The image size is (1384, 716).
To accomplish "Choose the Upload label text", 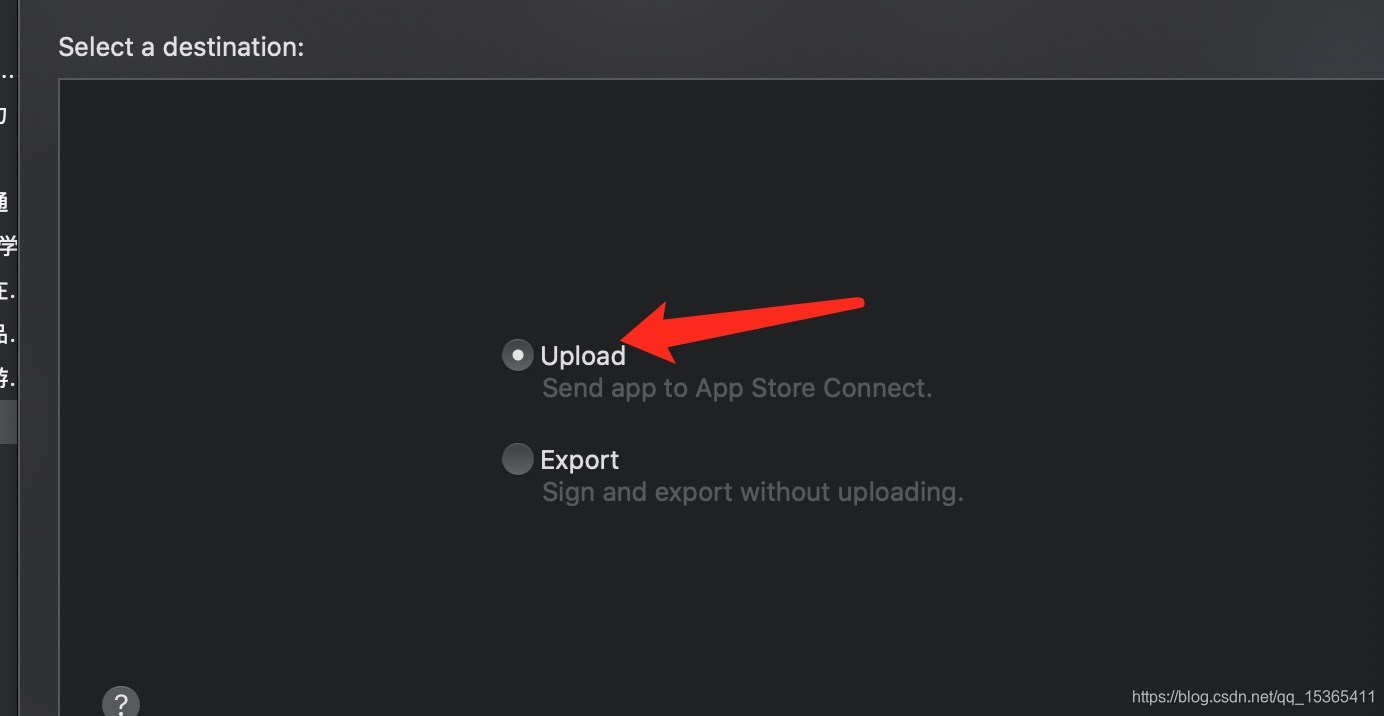I will click(583, 356).
